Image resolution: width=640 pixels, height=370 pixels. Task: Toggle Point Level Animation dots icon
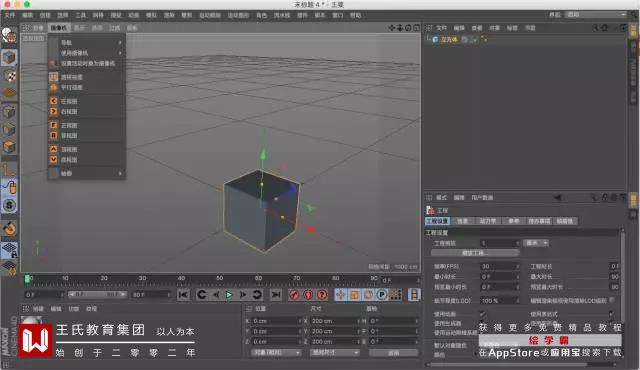click(x=396, y=295)
